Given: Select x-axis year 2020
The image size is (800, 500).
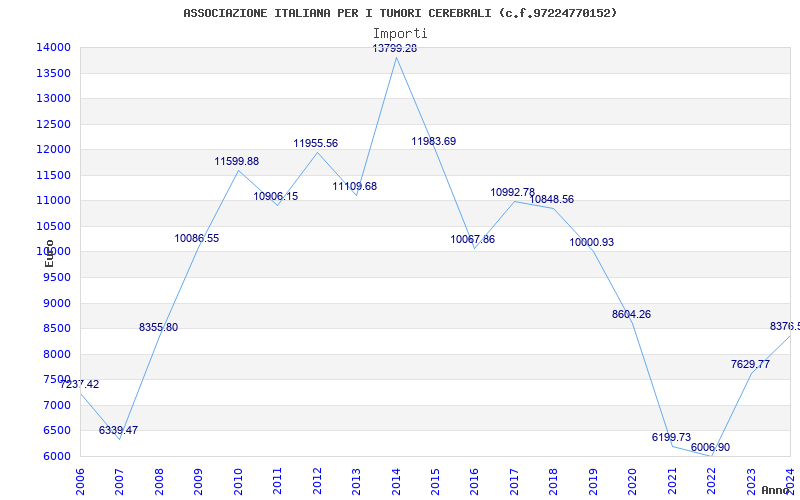Looking at the screenshot, I should pyautogui.click(x=633, y=482).
